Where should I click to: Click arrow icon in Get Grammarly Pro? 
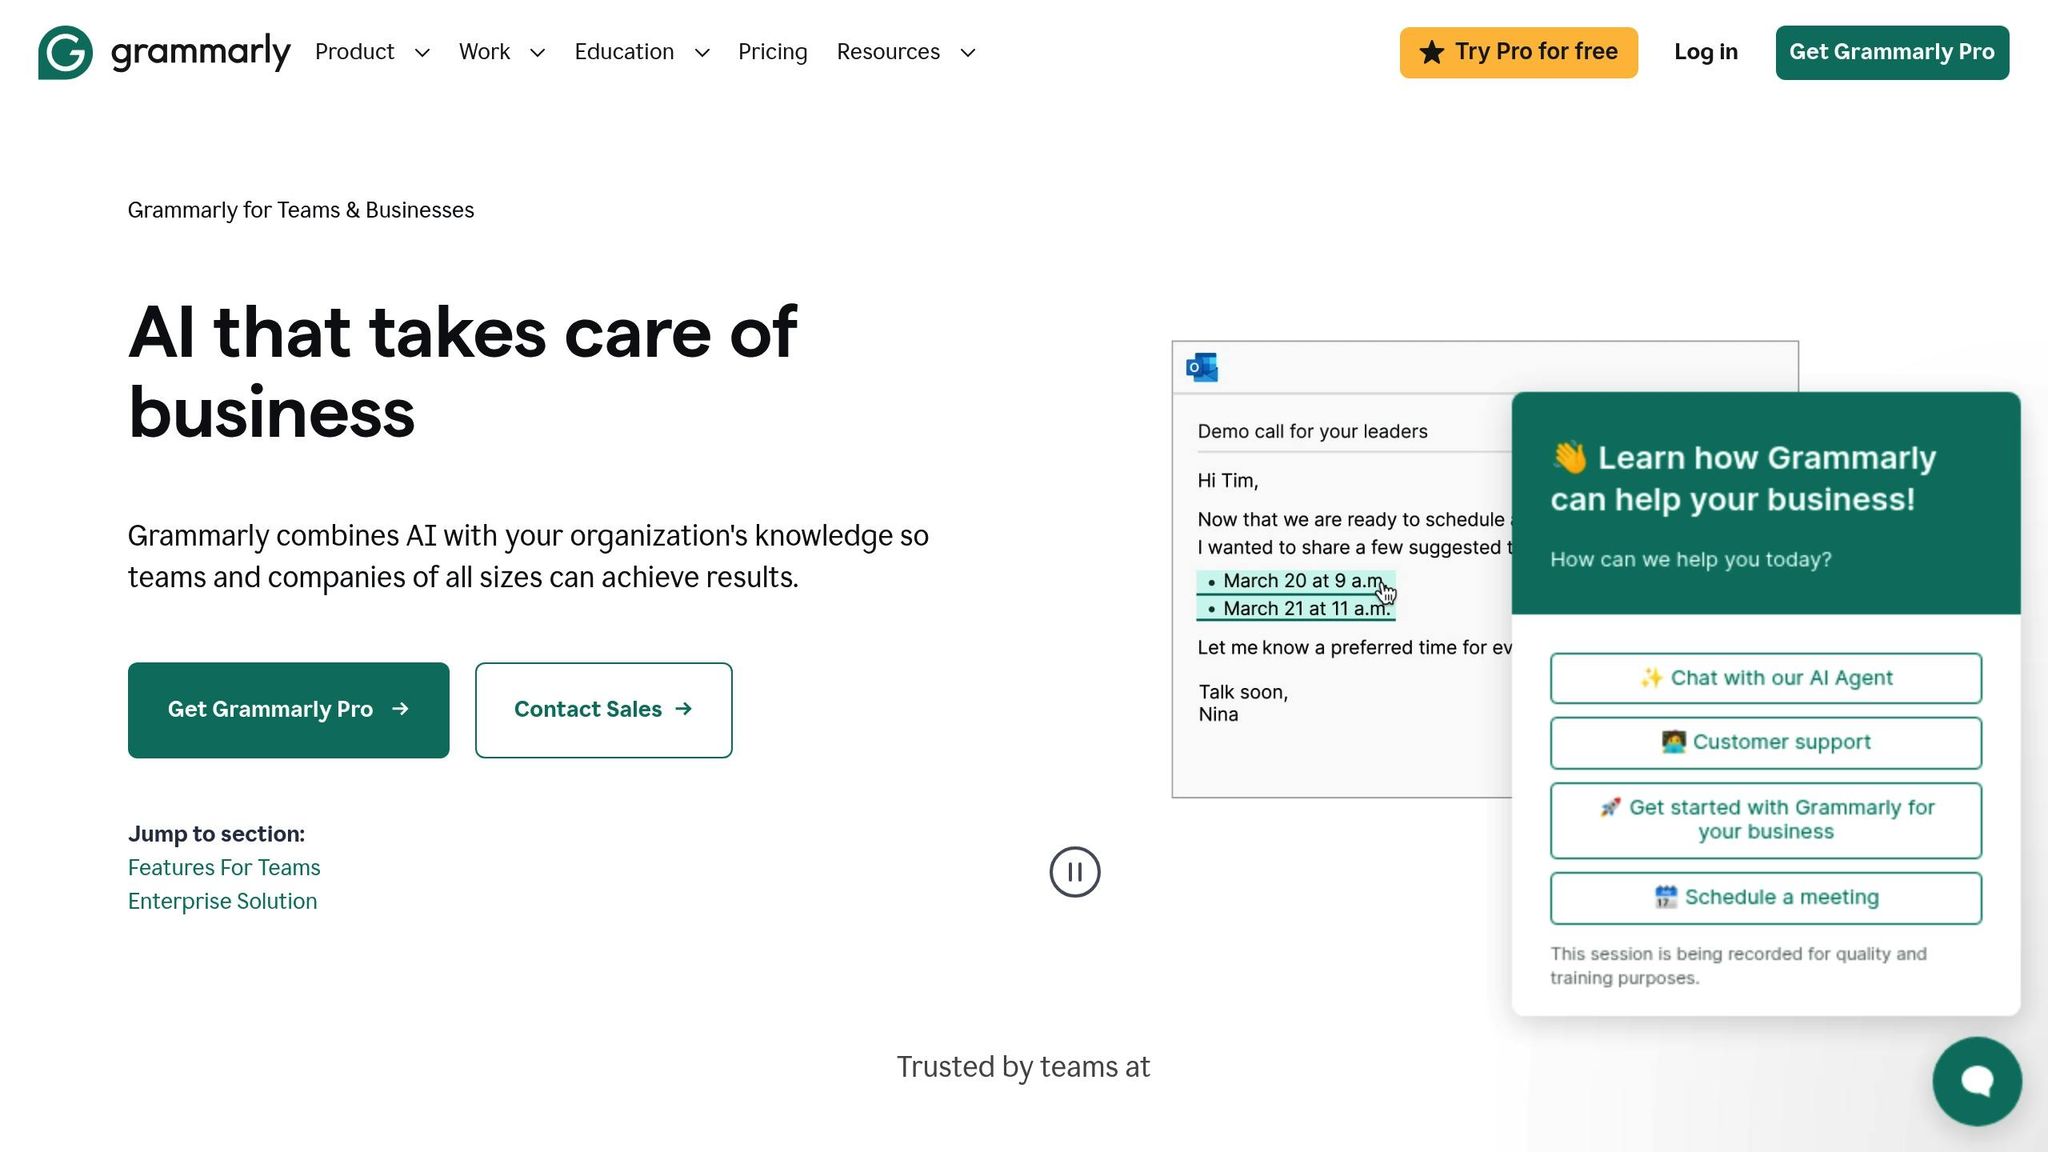point(400,709)
